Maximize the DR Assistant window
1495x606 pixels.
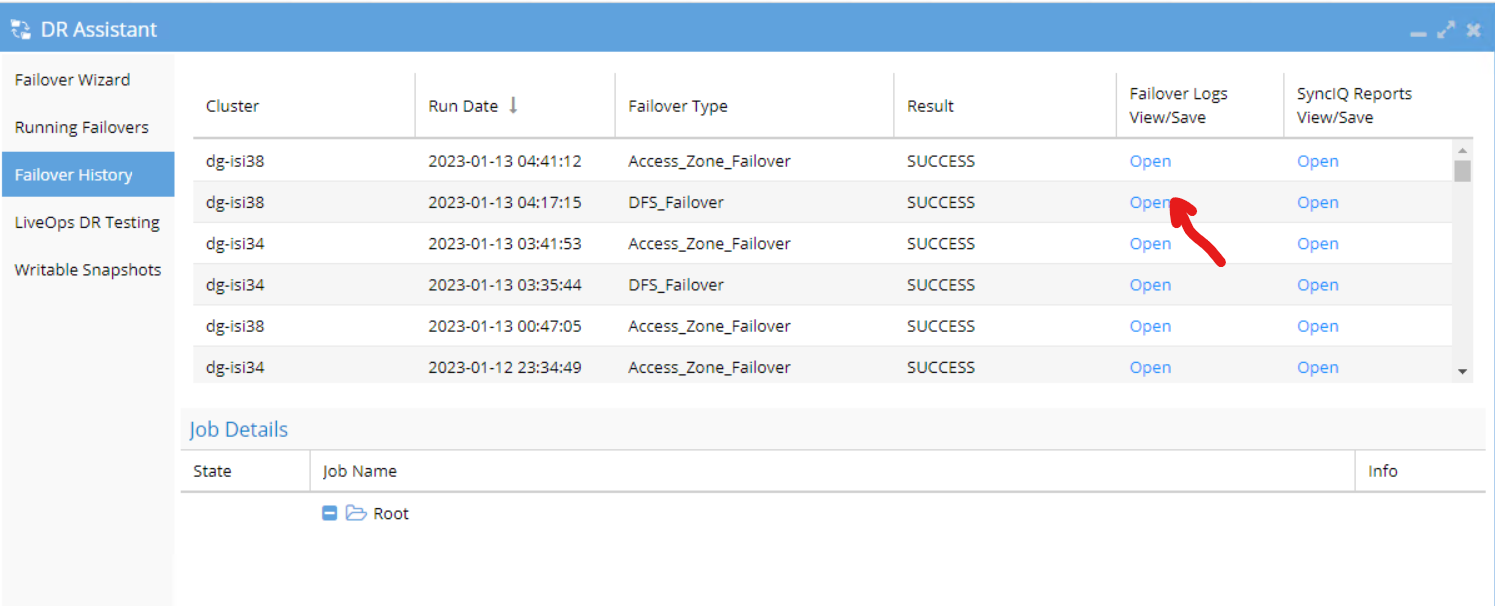1446,30
